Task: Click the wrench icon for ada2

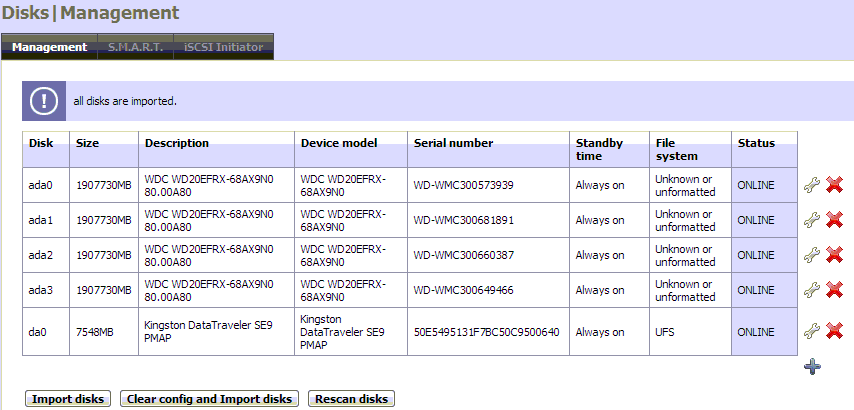Action: [x=813, y=255]
